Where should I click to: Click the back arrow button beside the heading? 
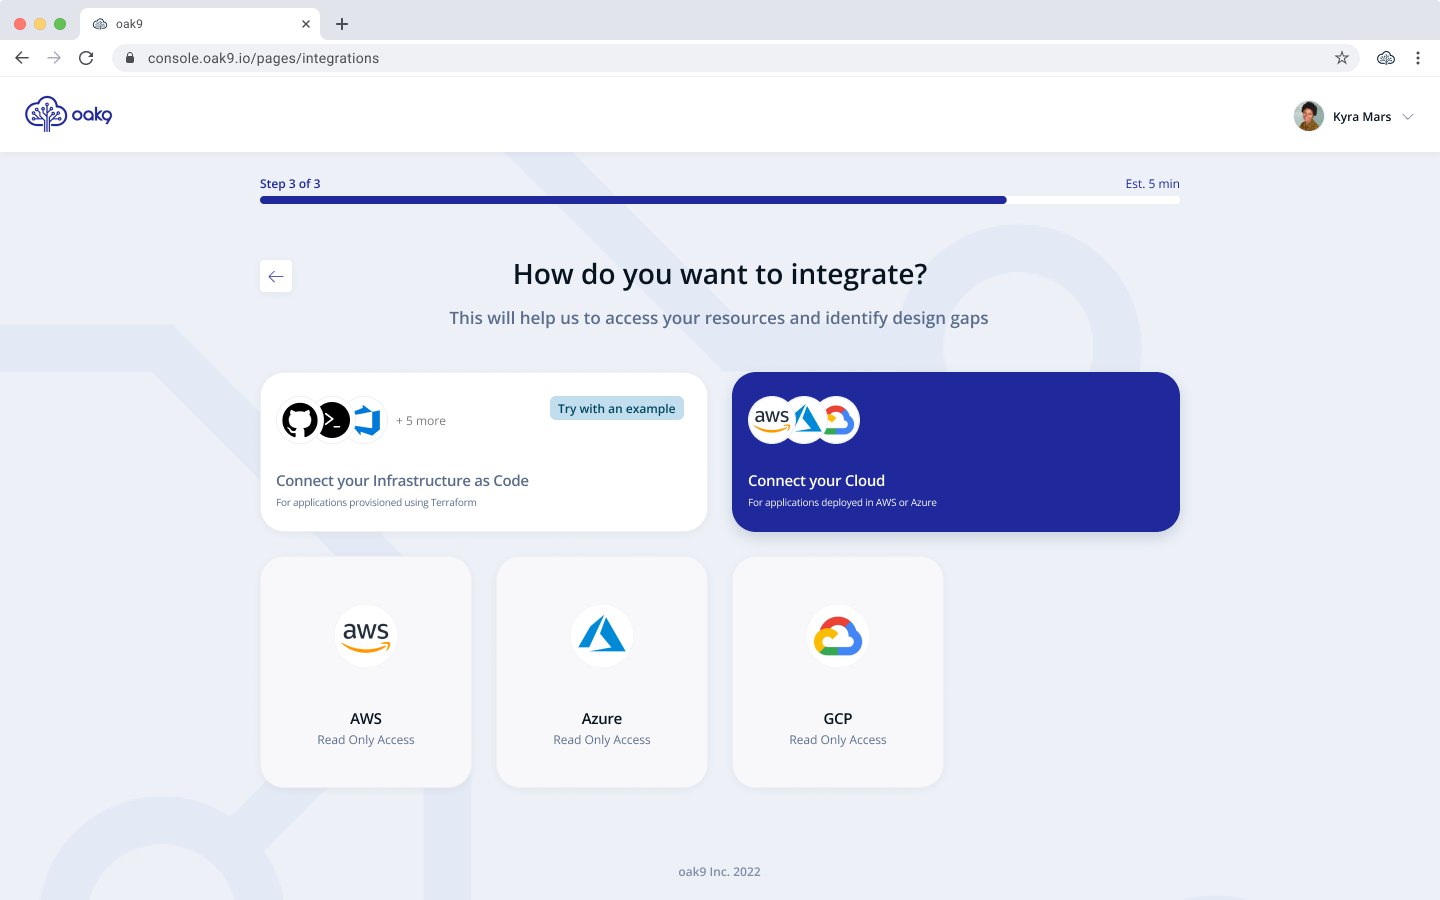point(276,276)
